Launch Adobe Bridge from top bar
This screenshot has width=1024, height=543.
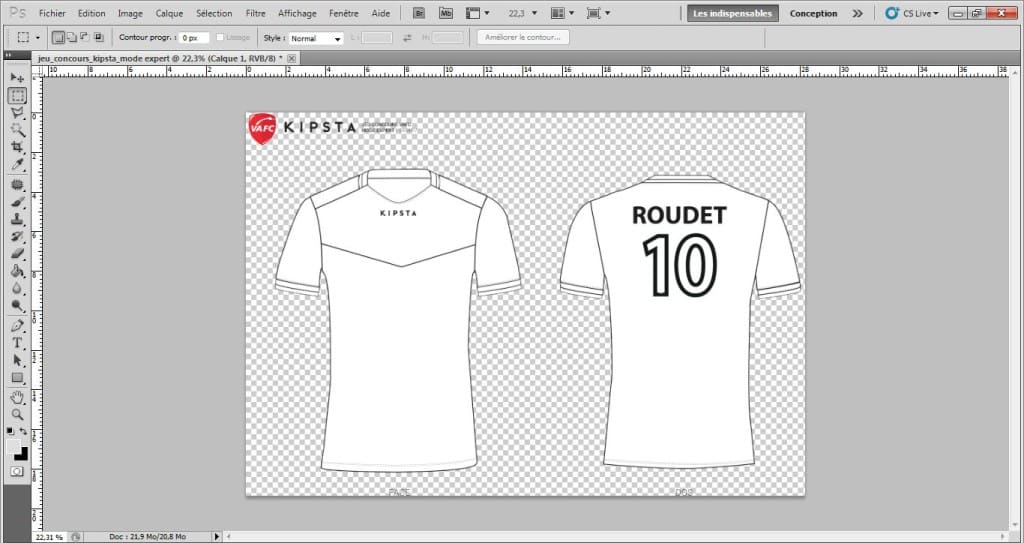click(x=420, y=14)
